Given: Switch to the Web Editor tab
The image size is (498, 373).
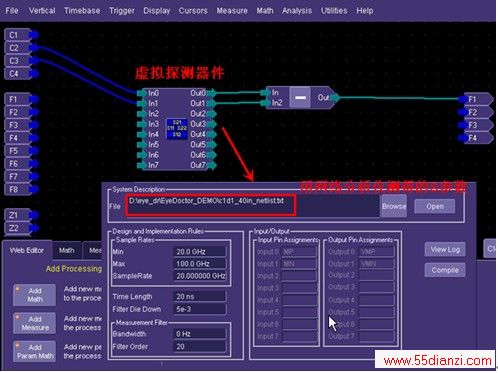Looking at the screenshot, I should [x=27, y=250].
